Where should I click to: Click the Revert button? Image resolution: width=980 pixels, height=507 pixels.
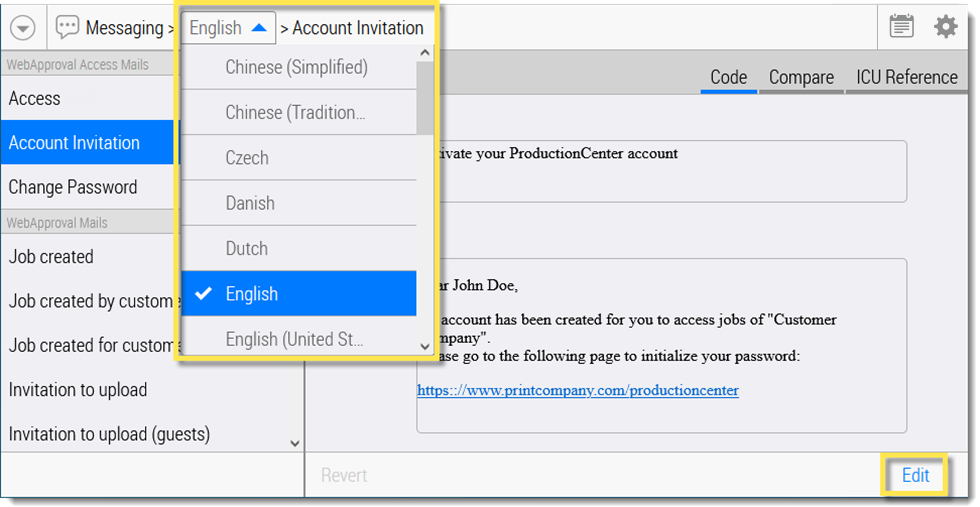(x=344, y=476)
